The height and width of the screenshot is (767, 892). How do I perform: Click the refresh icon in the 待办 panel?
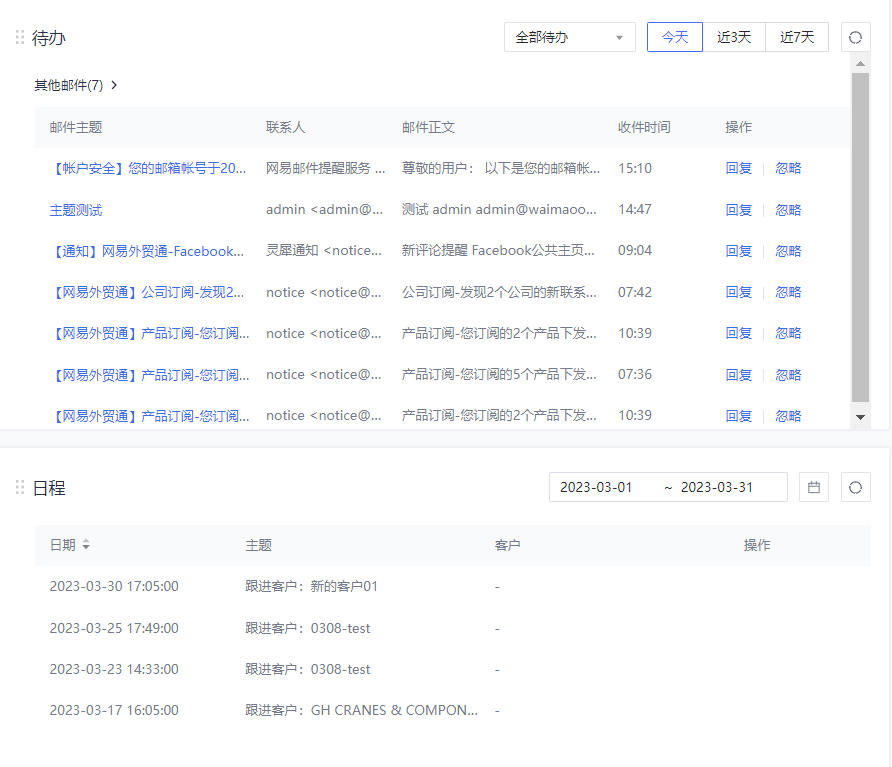click(855, 38)
